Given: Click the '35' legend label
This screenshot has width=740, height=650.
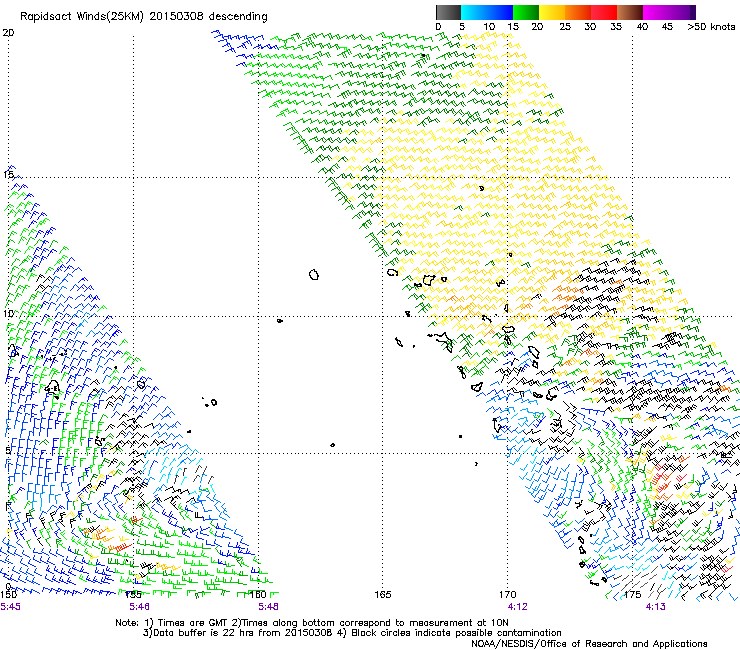Looking at the screenshot, I should pyautogui.click(x=616, y=27).
